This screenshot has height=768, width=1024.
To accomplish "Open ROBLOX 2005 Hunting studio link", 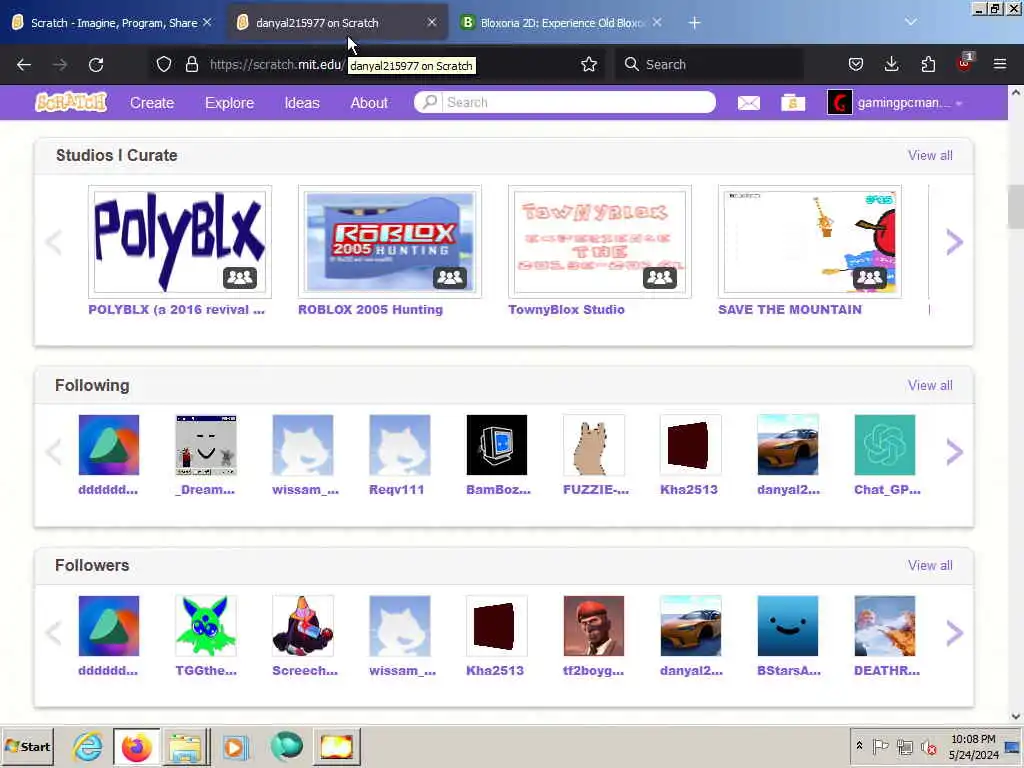I will tap(370, 310).
